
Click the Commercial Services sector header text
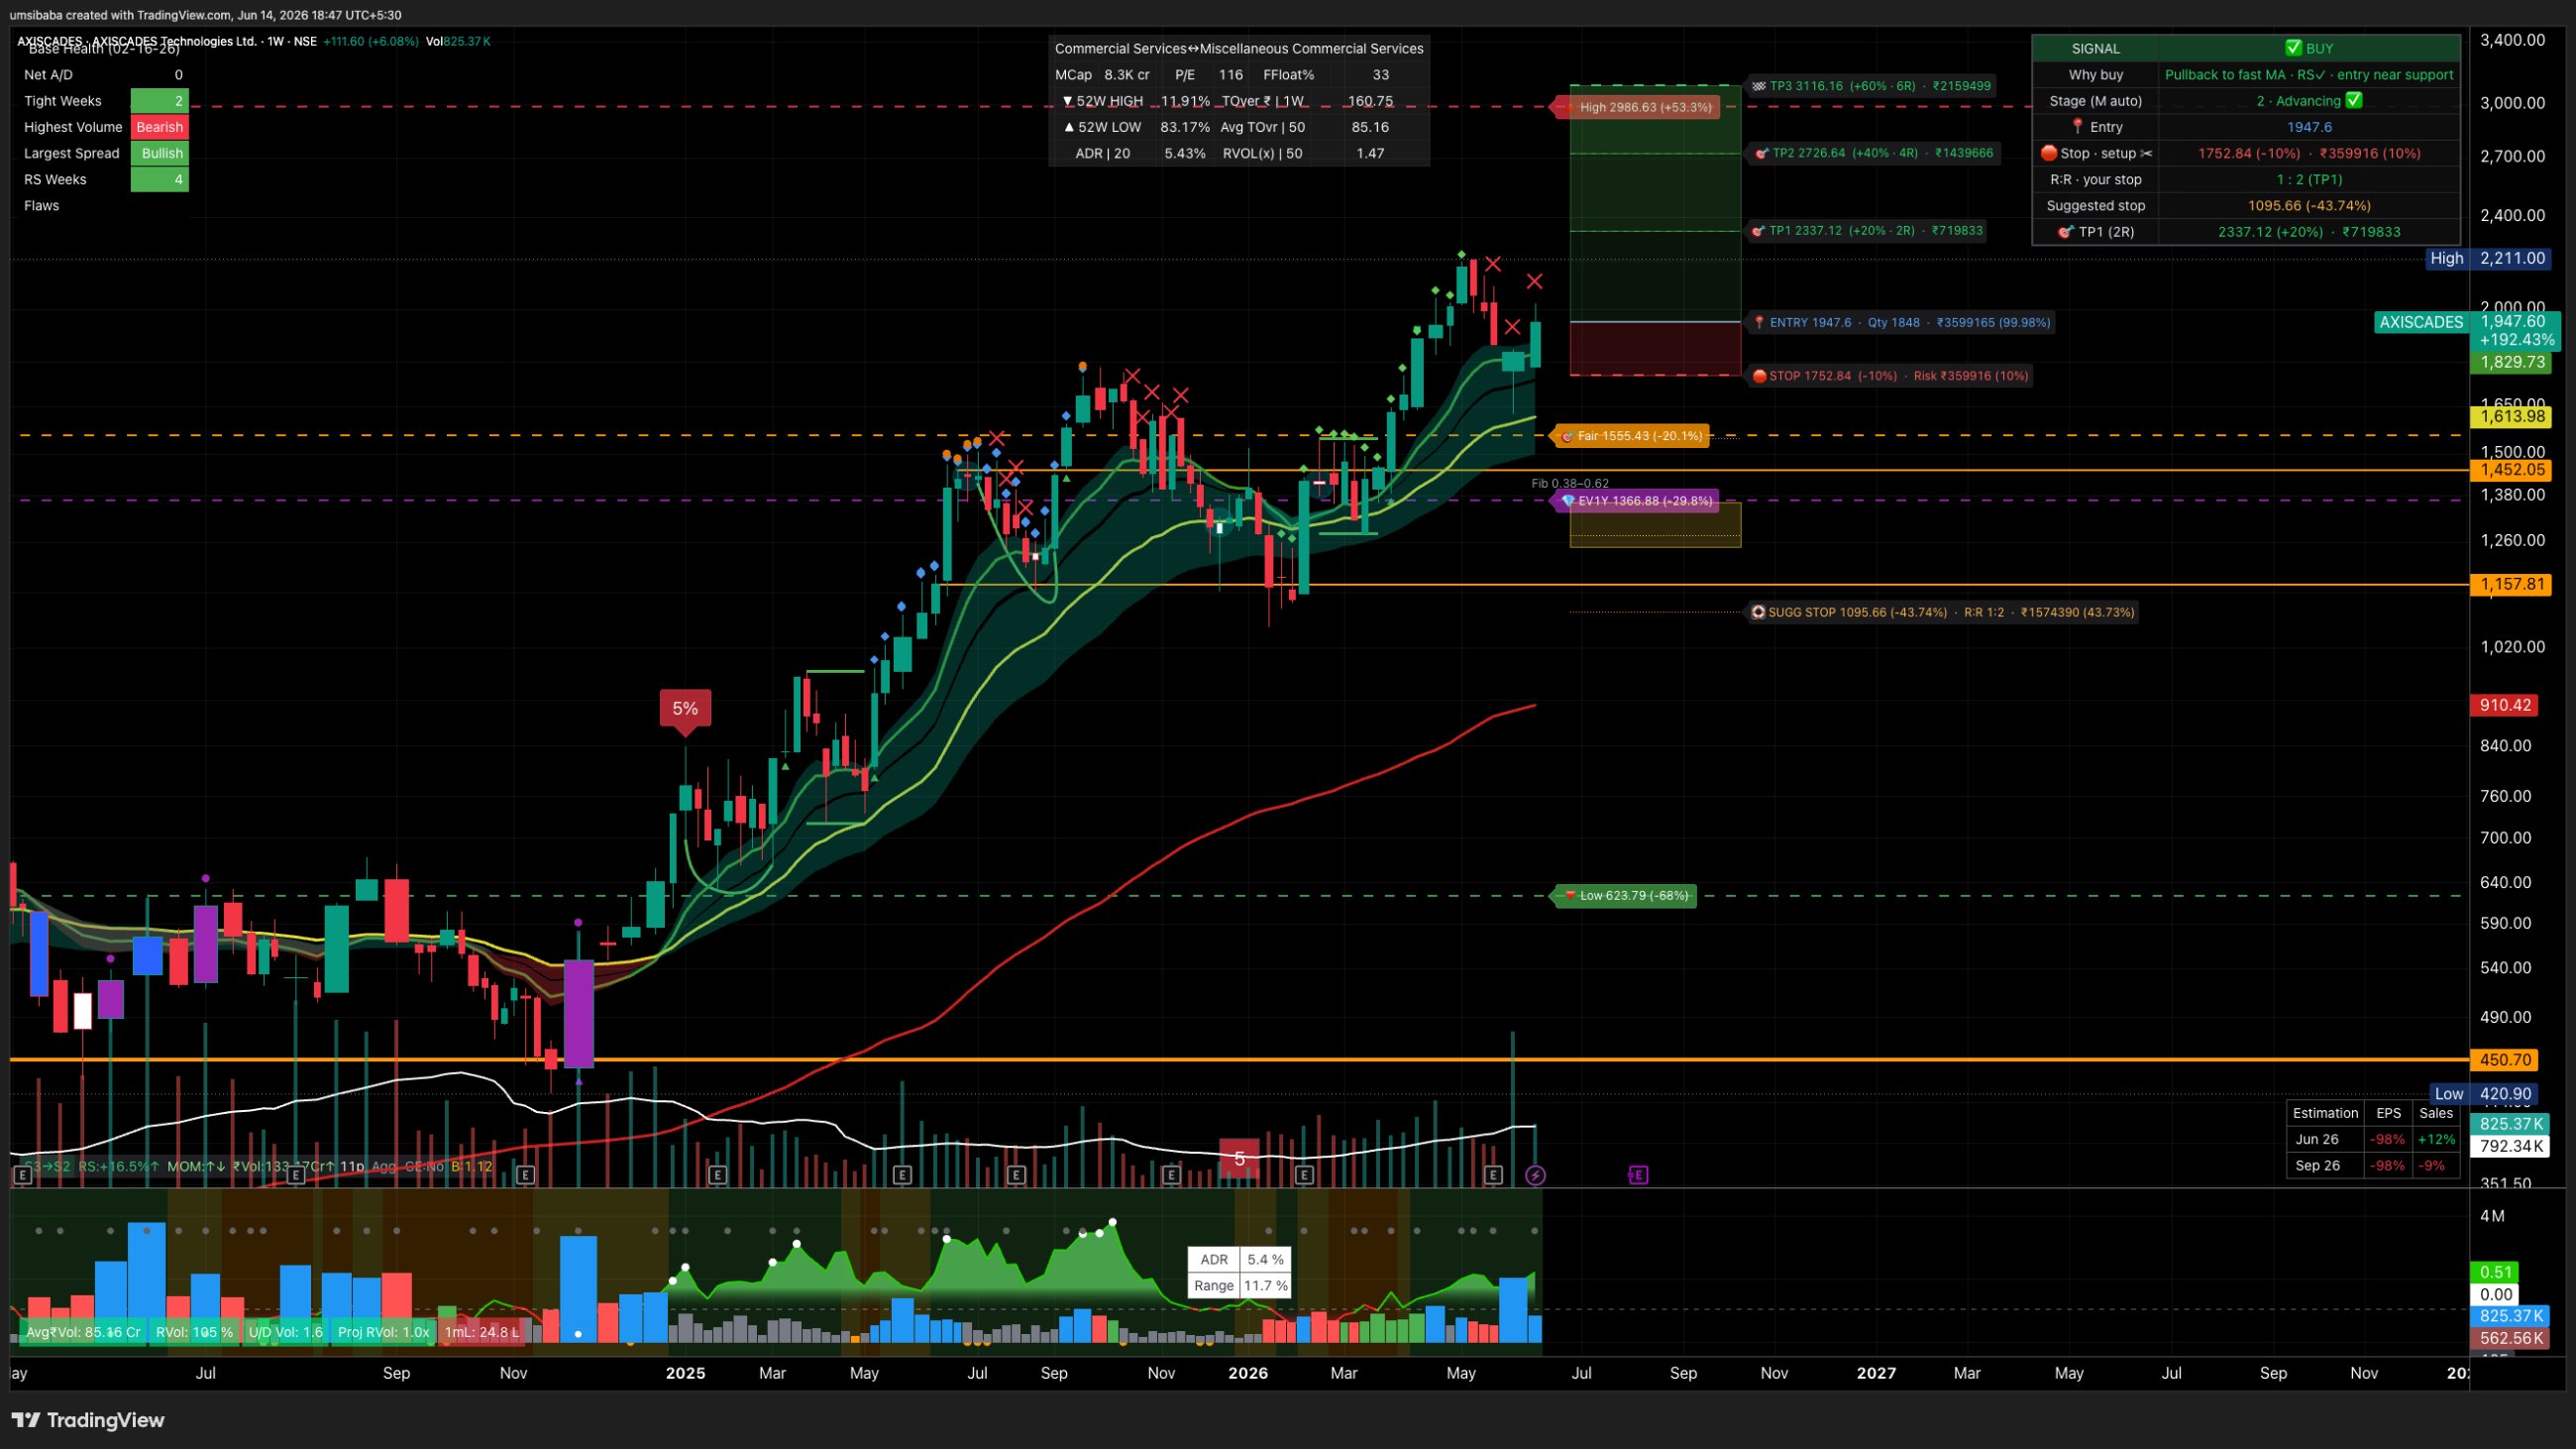coord(1239,48)
